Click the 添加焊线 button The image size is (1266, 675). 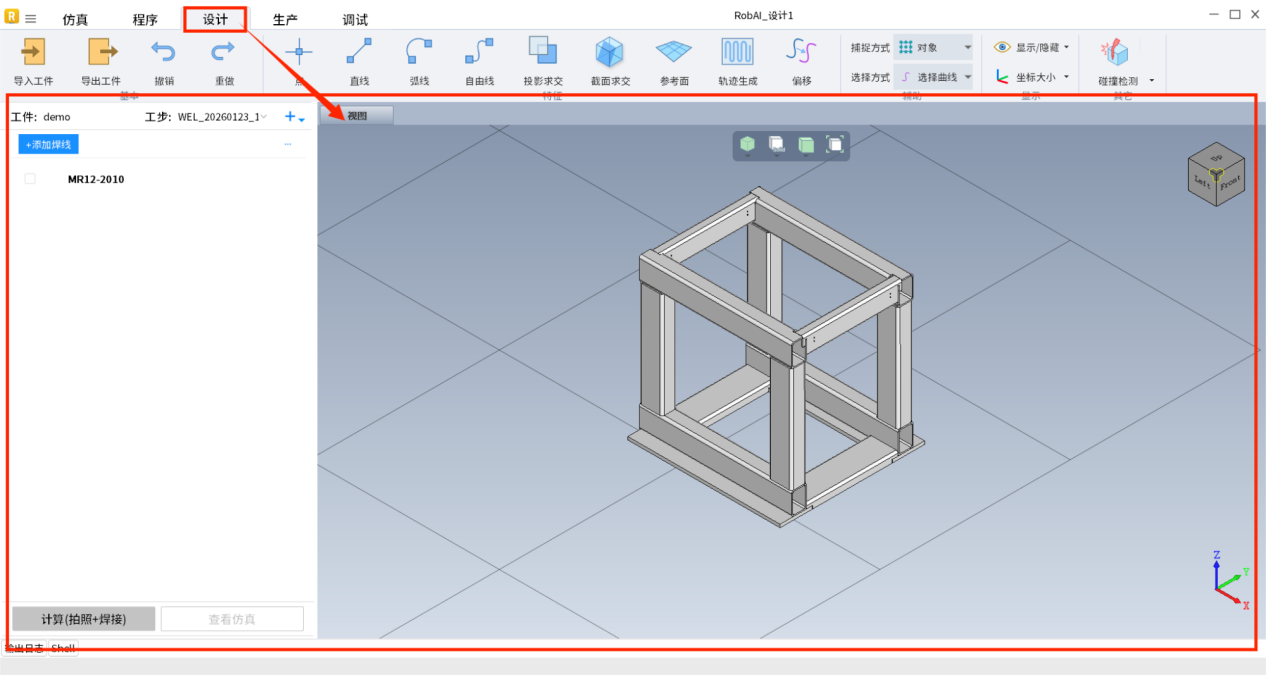pos(48,145)
